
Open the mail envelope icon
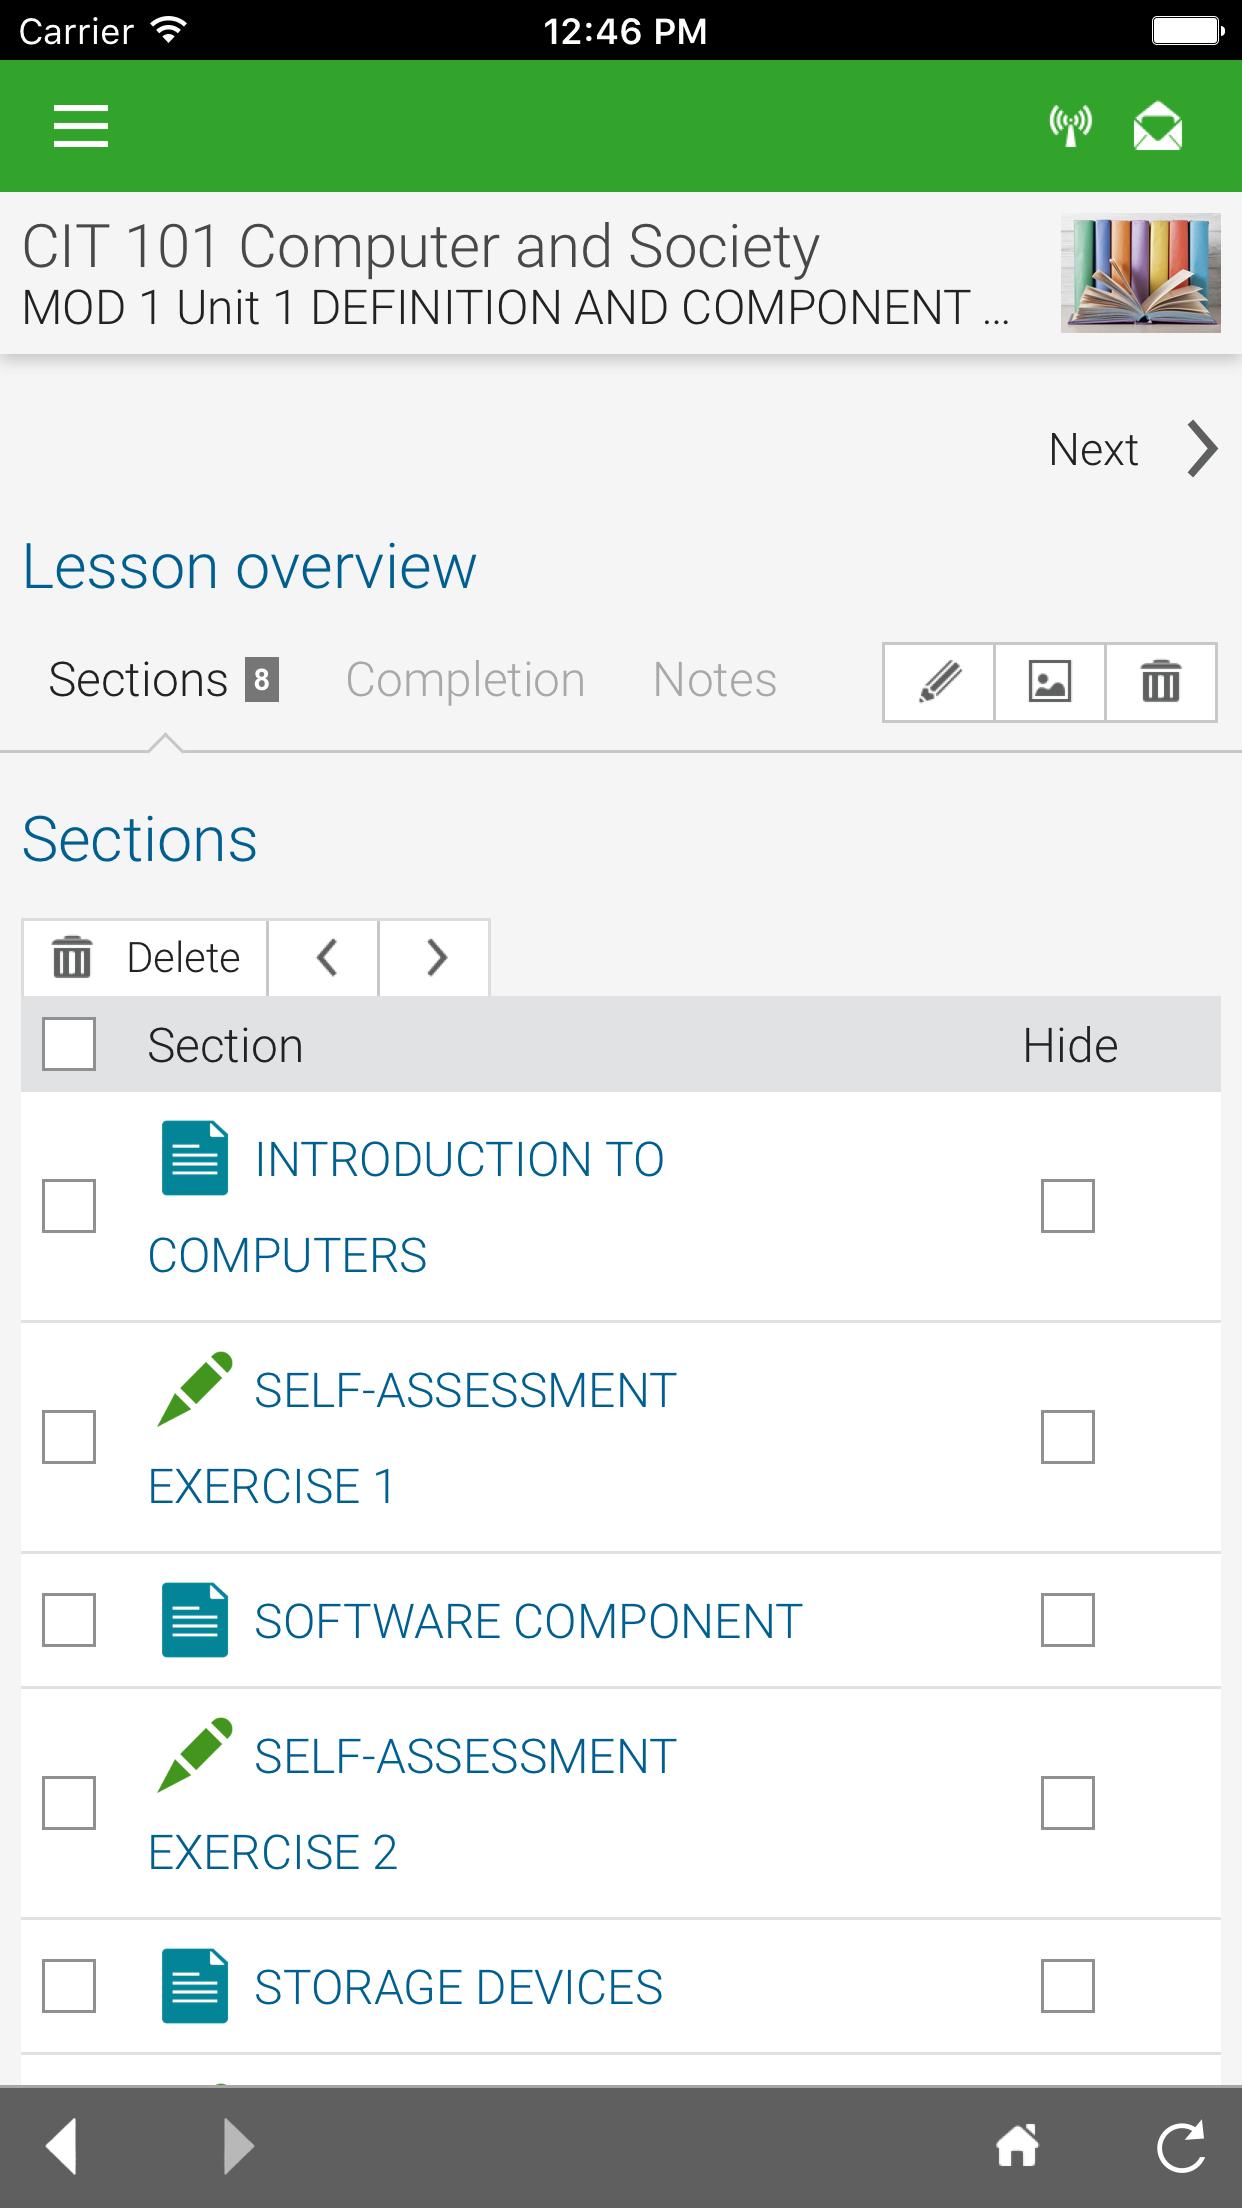click(x=1158, y=126)
